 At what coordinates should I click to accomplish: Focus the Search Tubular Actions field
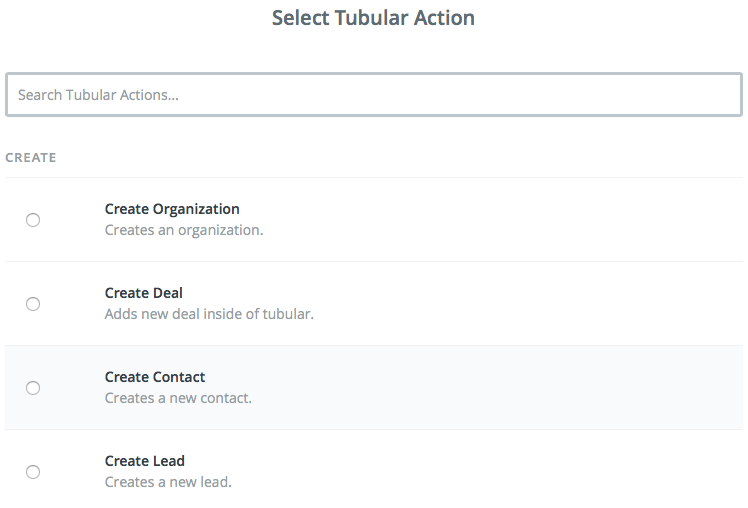click(x=374, y=94)
